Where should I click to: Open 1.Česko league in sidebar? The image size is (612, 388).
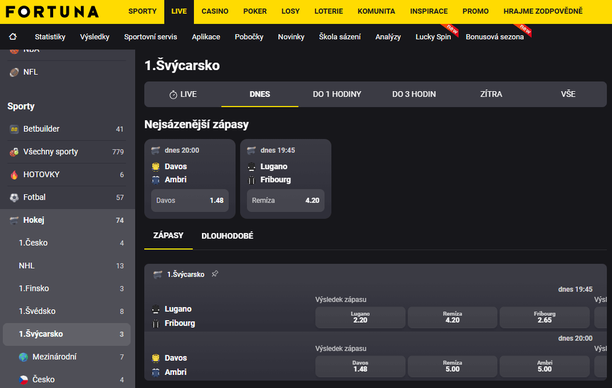(x=67, y=243)
